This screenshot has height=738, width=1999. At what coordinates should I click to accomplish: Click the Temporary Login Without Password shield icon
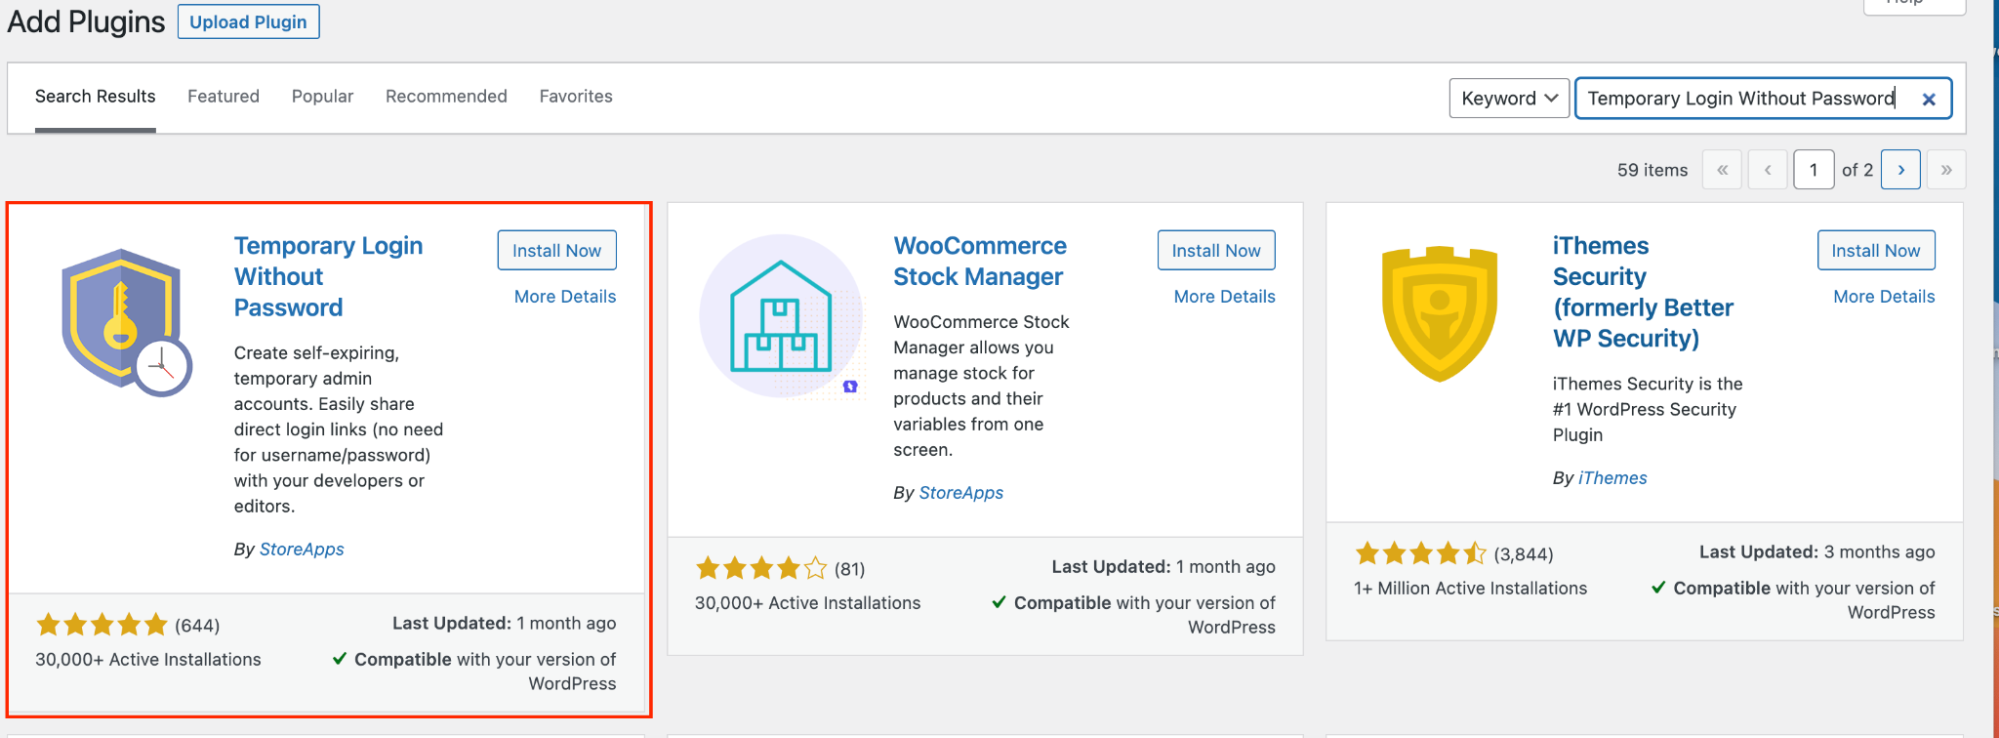point(125,322)
